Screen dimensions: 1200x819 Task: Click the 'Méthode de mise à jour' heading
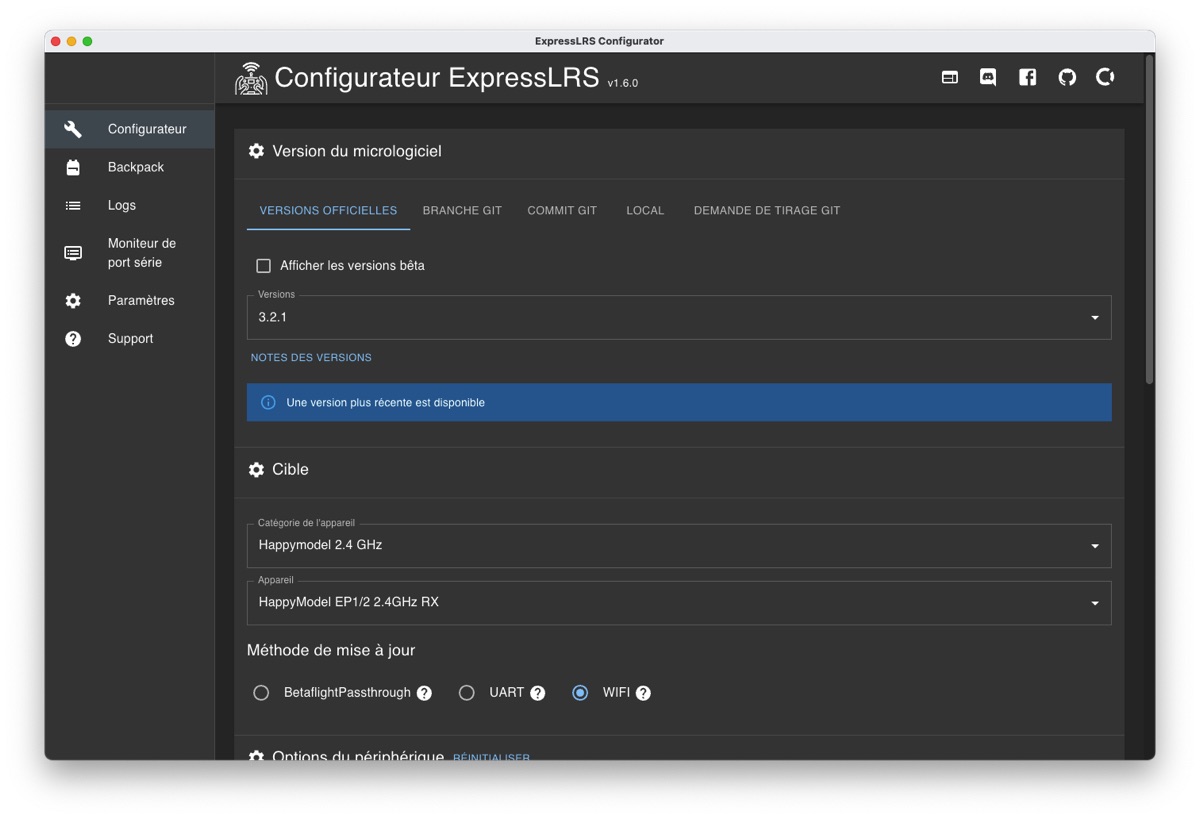tap(331, 650)
